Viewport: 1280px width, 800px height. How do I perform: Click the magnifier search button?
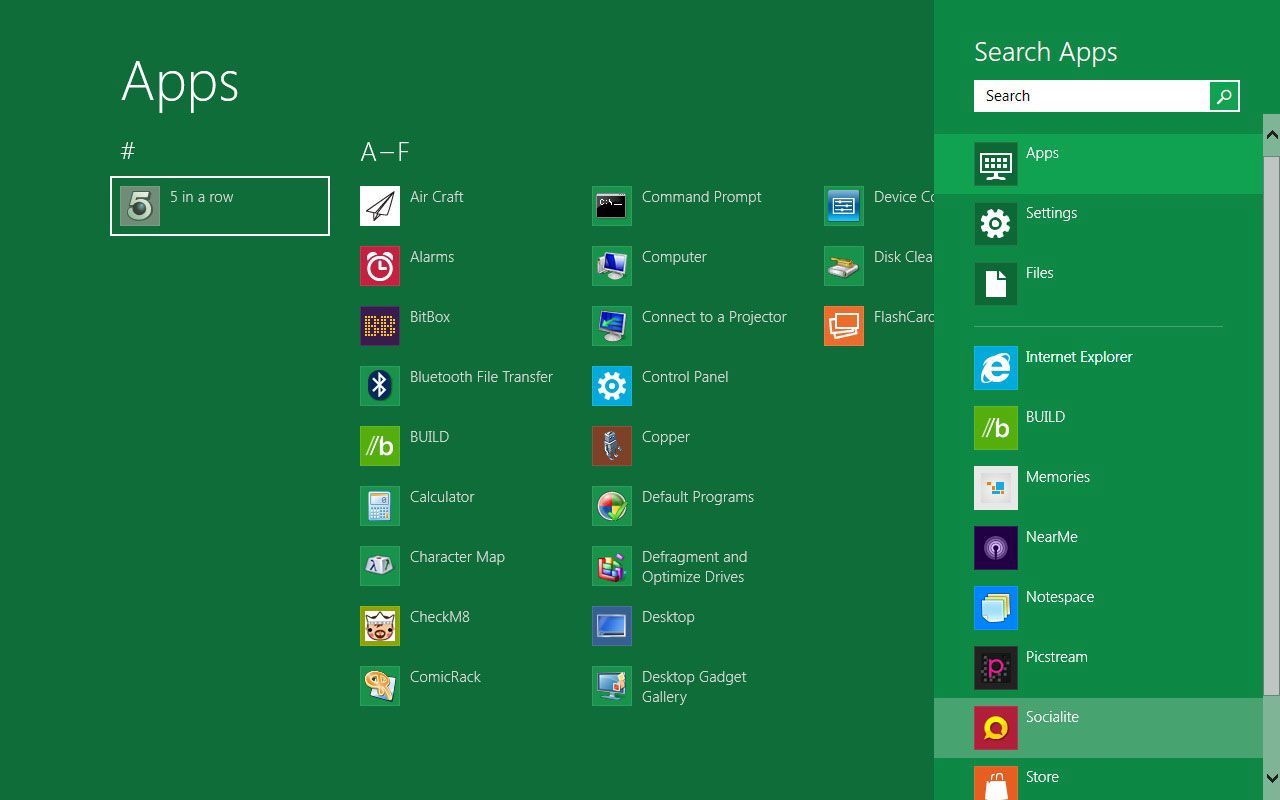tap(1224, 96)
